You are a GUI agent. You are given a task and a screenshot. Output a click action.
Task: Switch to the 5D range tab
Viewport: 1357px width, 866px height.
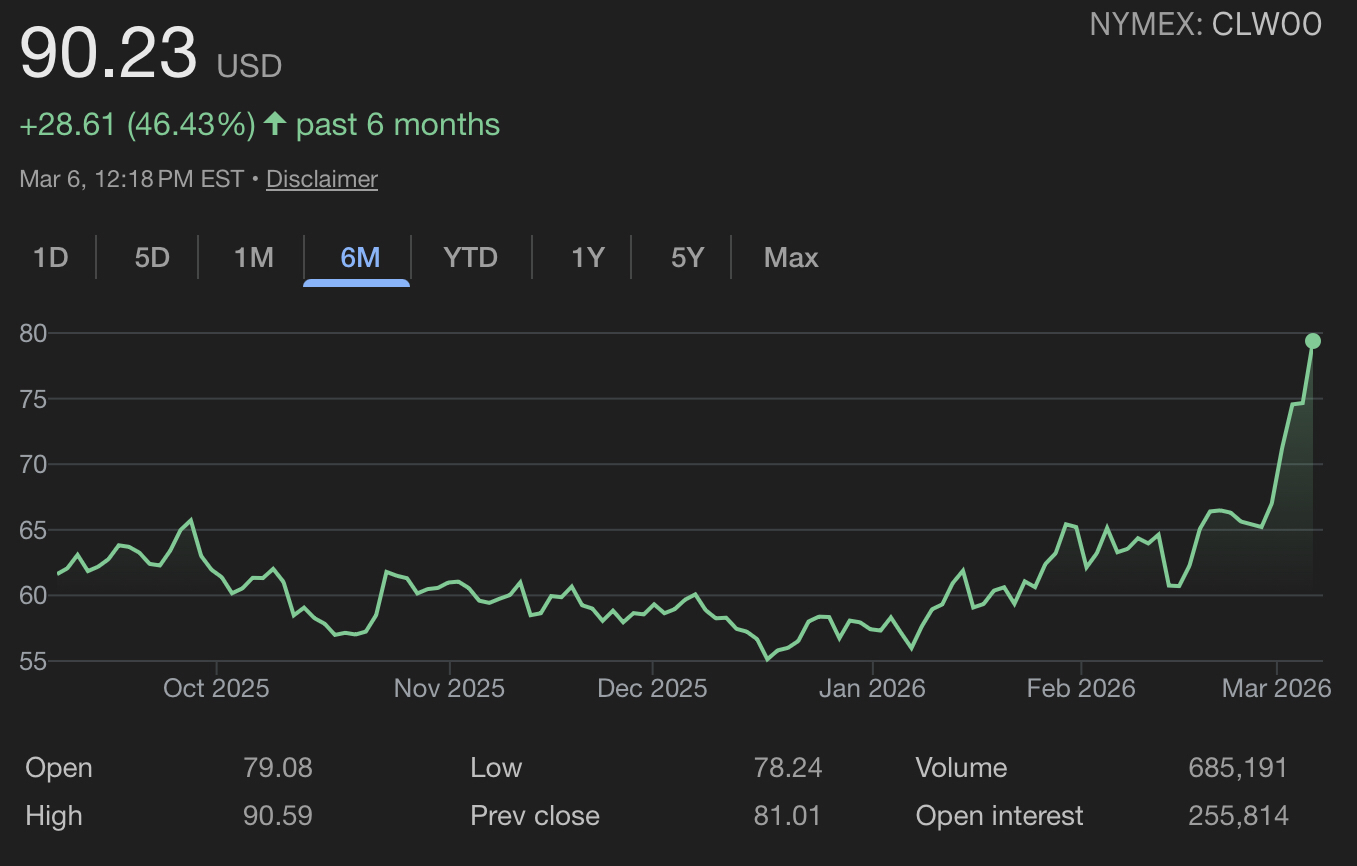(x=152, y=258)
